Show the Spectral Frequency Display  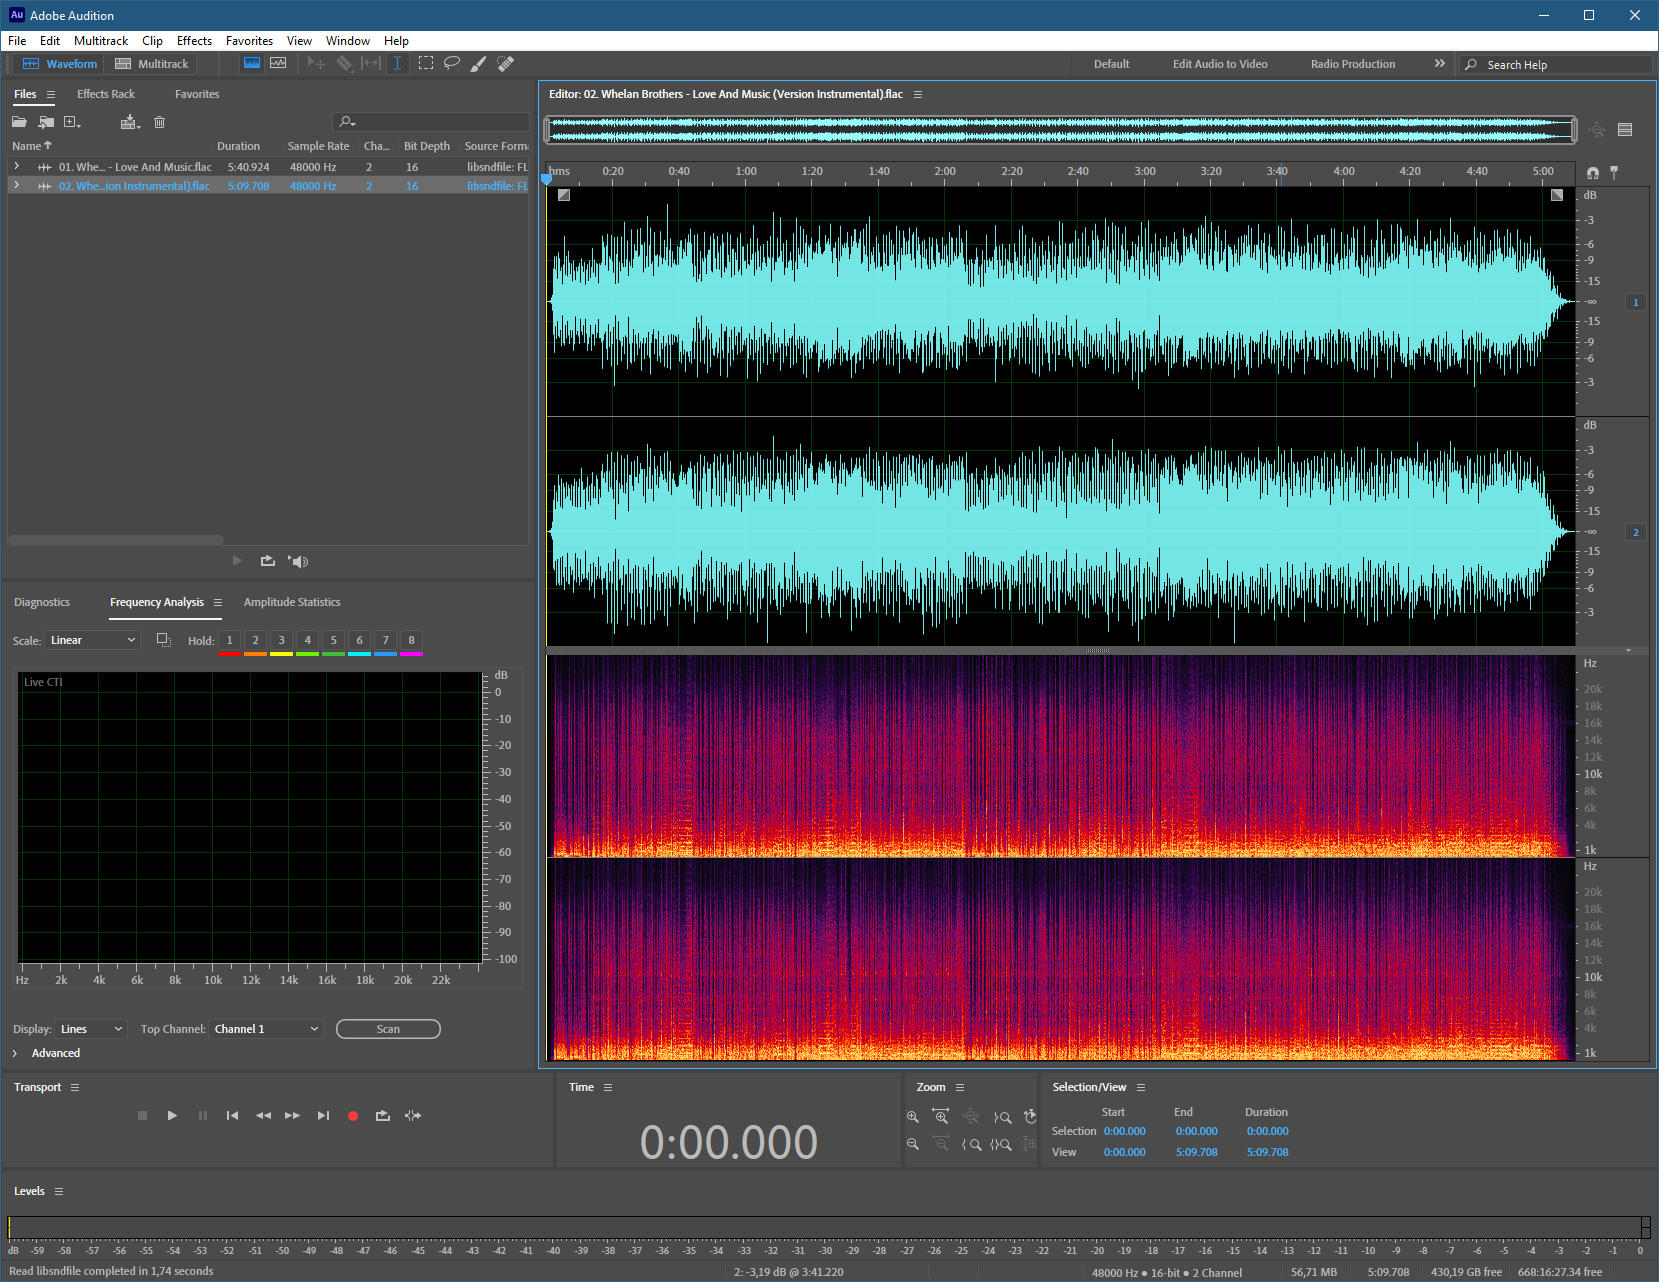[252, 63]
